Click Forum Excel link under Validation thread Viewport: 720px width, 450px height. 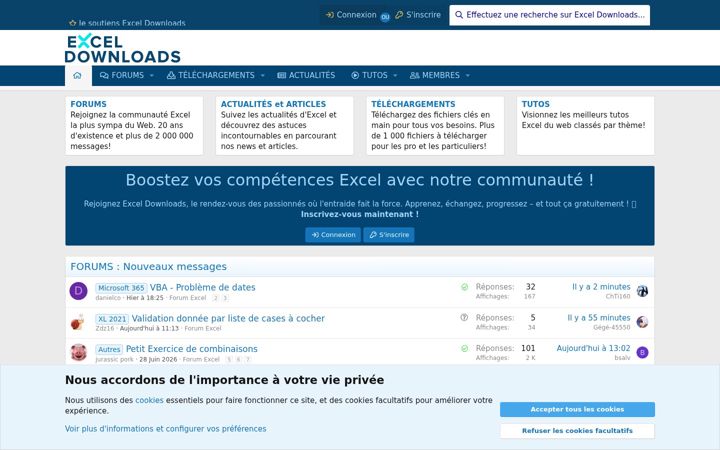[202, 328]
